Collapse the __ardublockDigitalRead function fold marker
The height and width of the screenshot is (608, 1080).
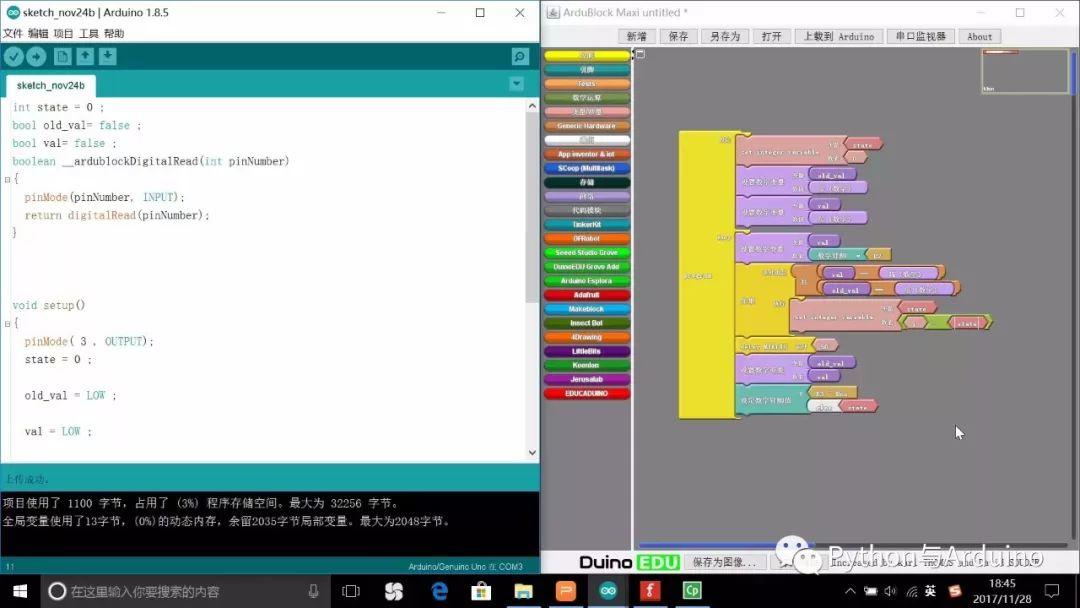(8, 180)
